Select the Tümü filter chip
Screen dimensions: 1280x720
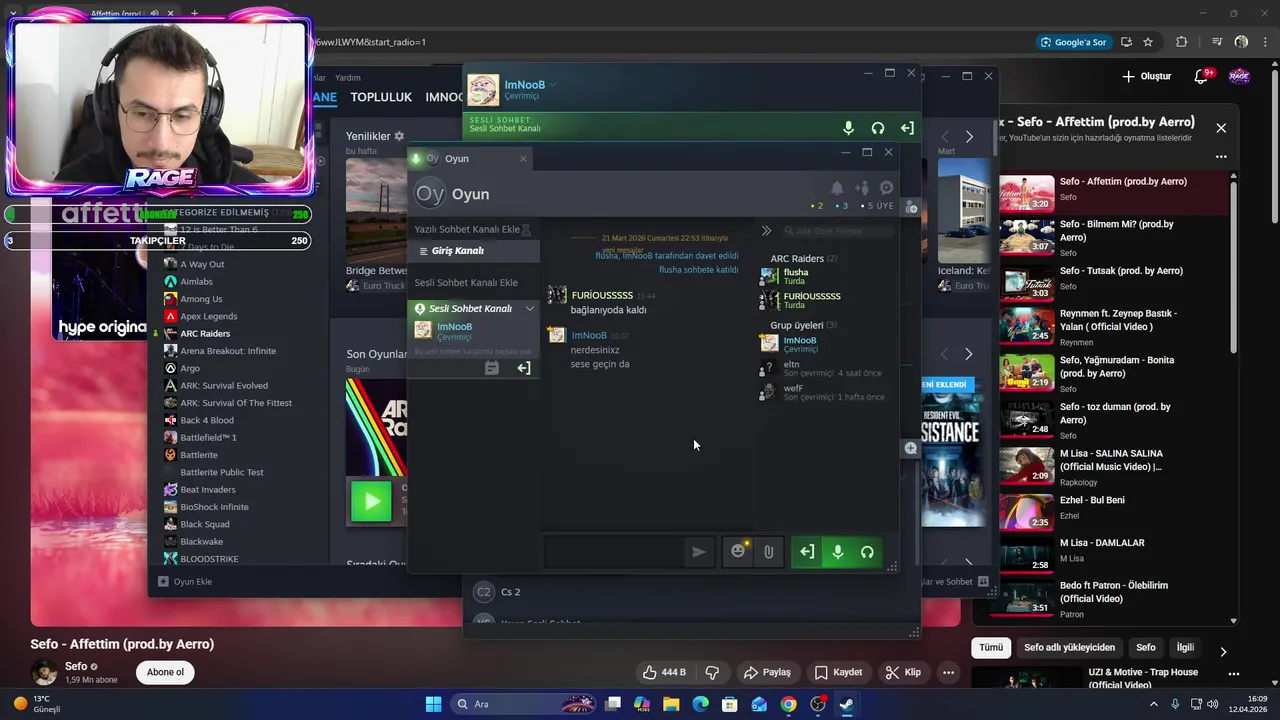[990, 647]
